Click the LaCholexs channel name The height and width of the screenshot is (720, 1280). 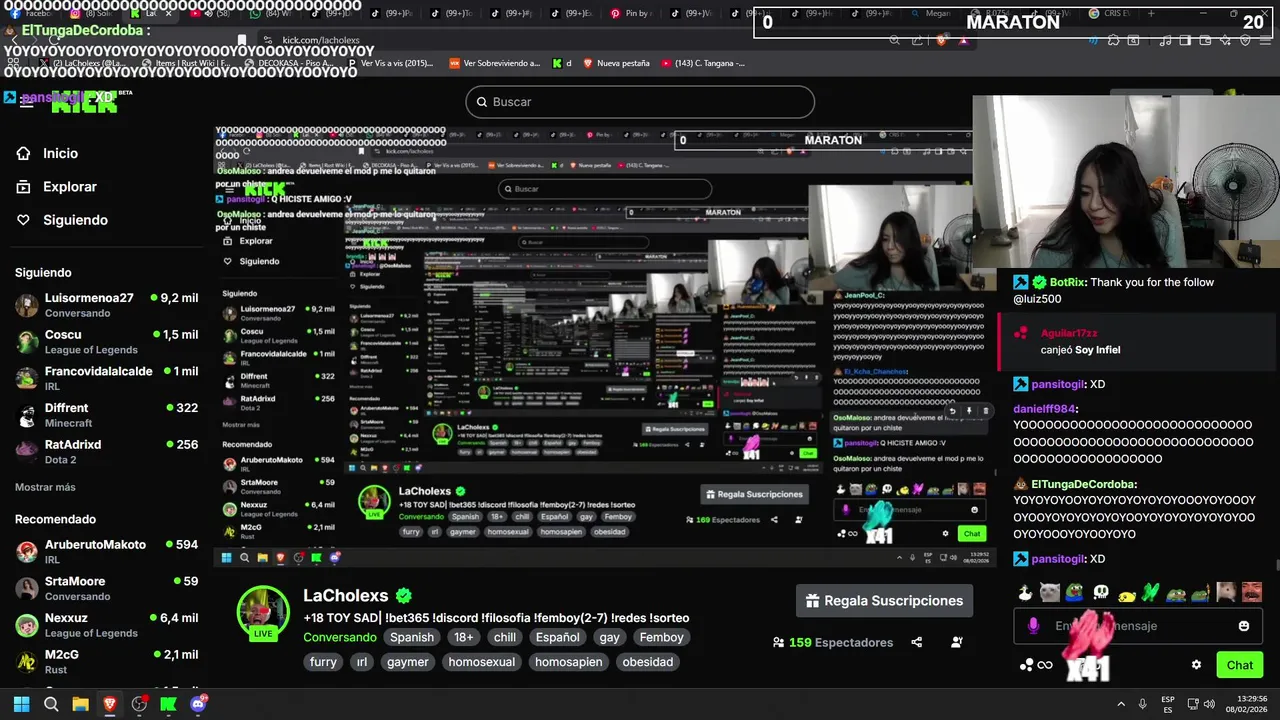pyautogui.click(x=346, y=596)
